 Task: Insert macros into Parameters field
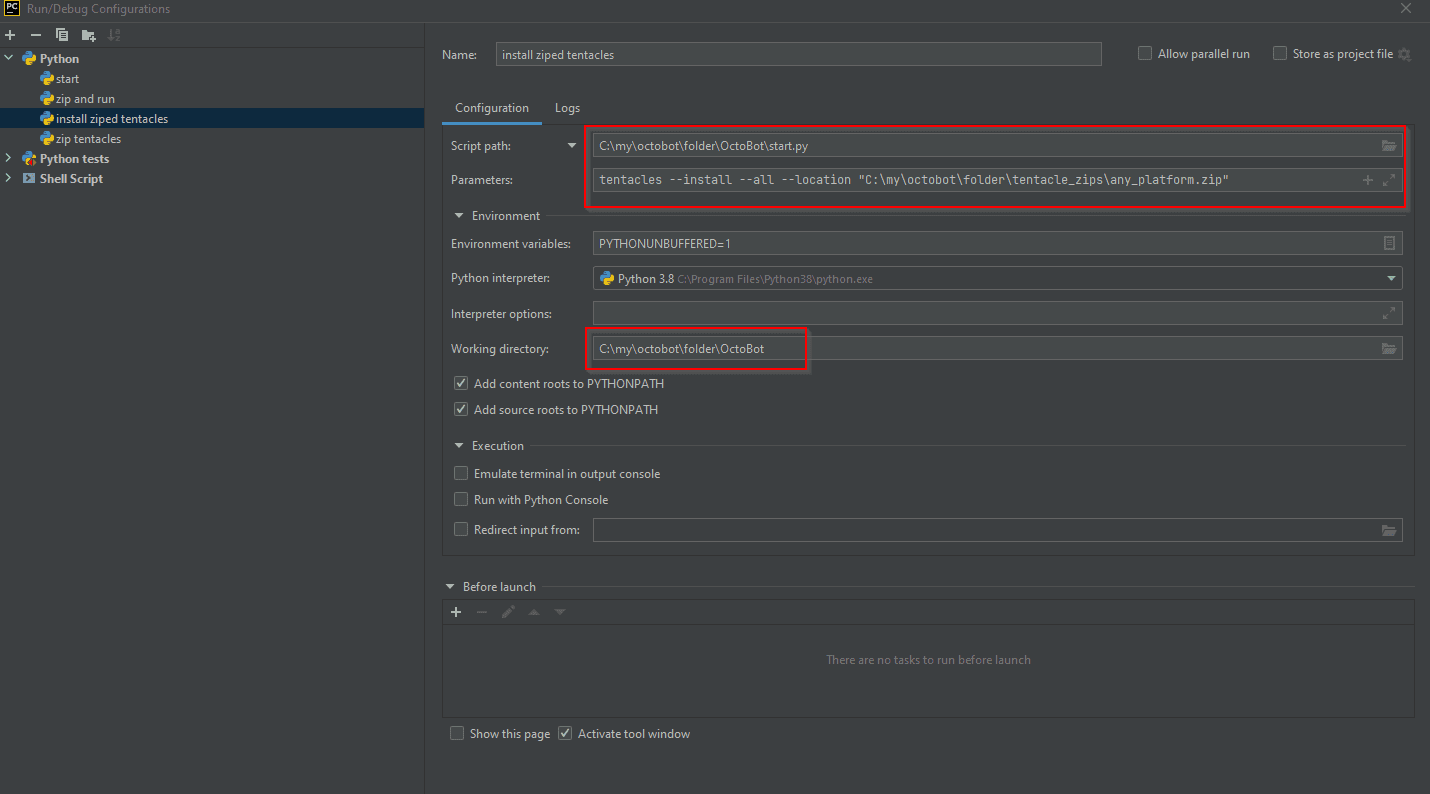[x=1367, y=180]
